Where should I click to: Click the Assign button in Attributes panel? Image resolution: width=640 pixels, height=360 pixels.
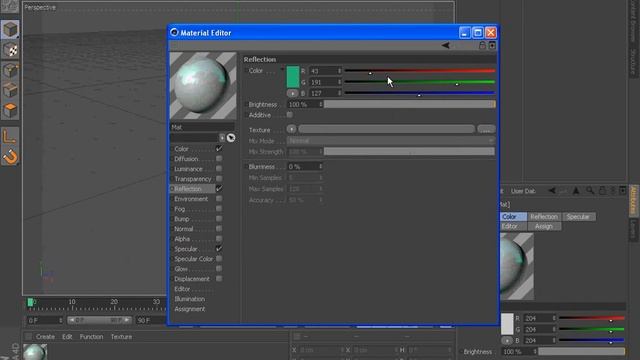(544, 226)
